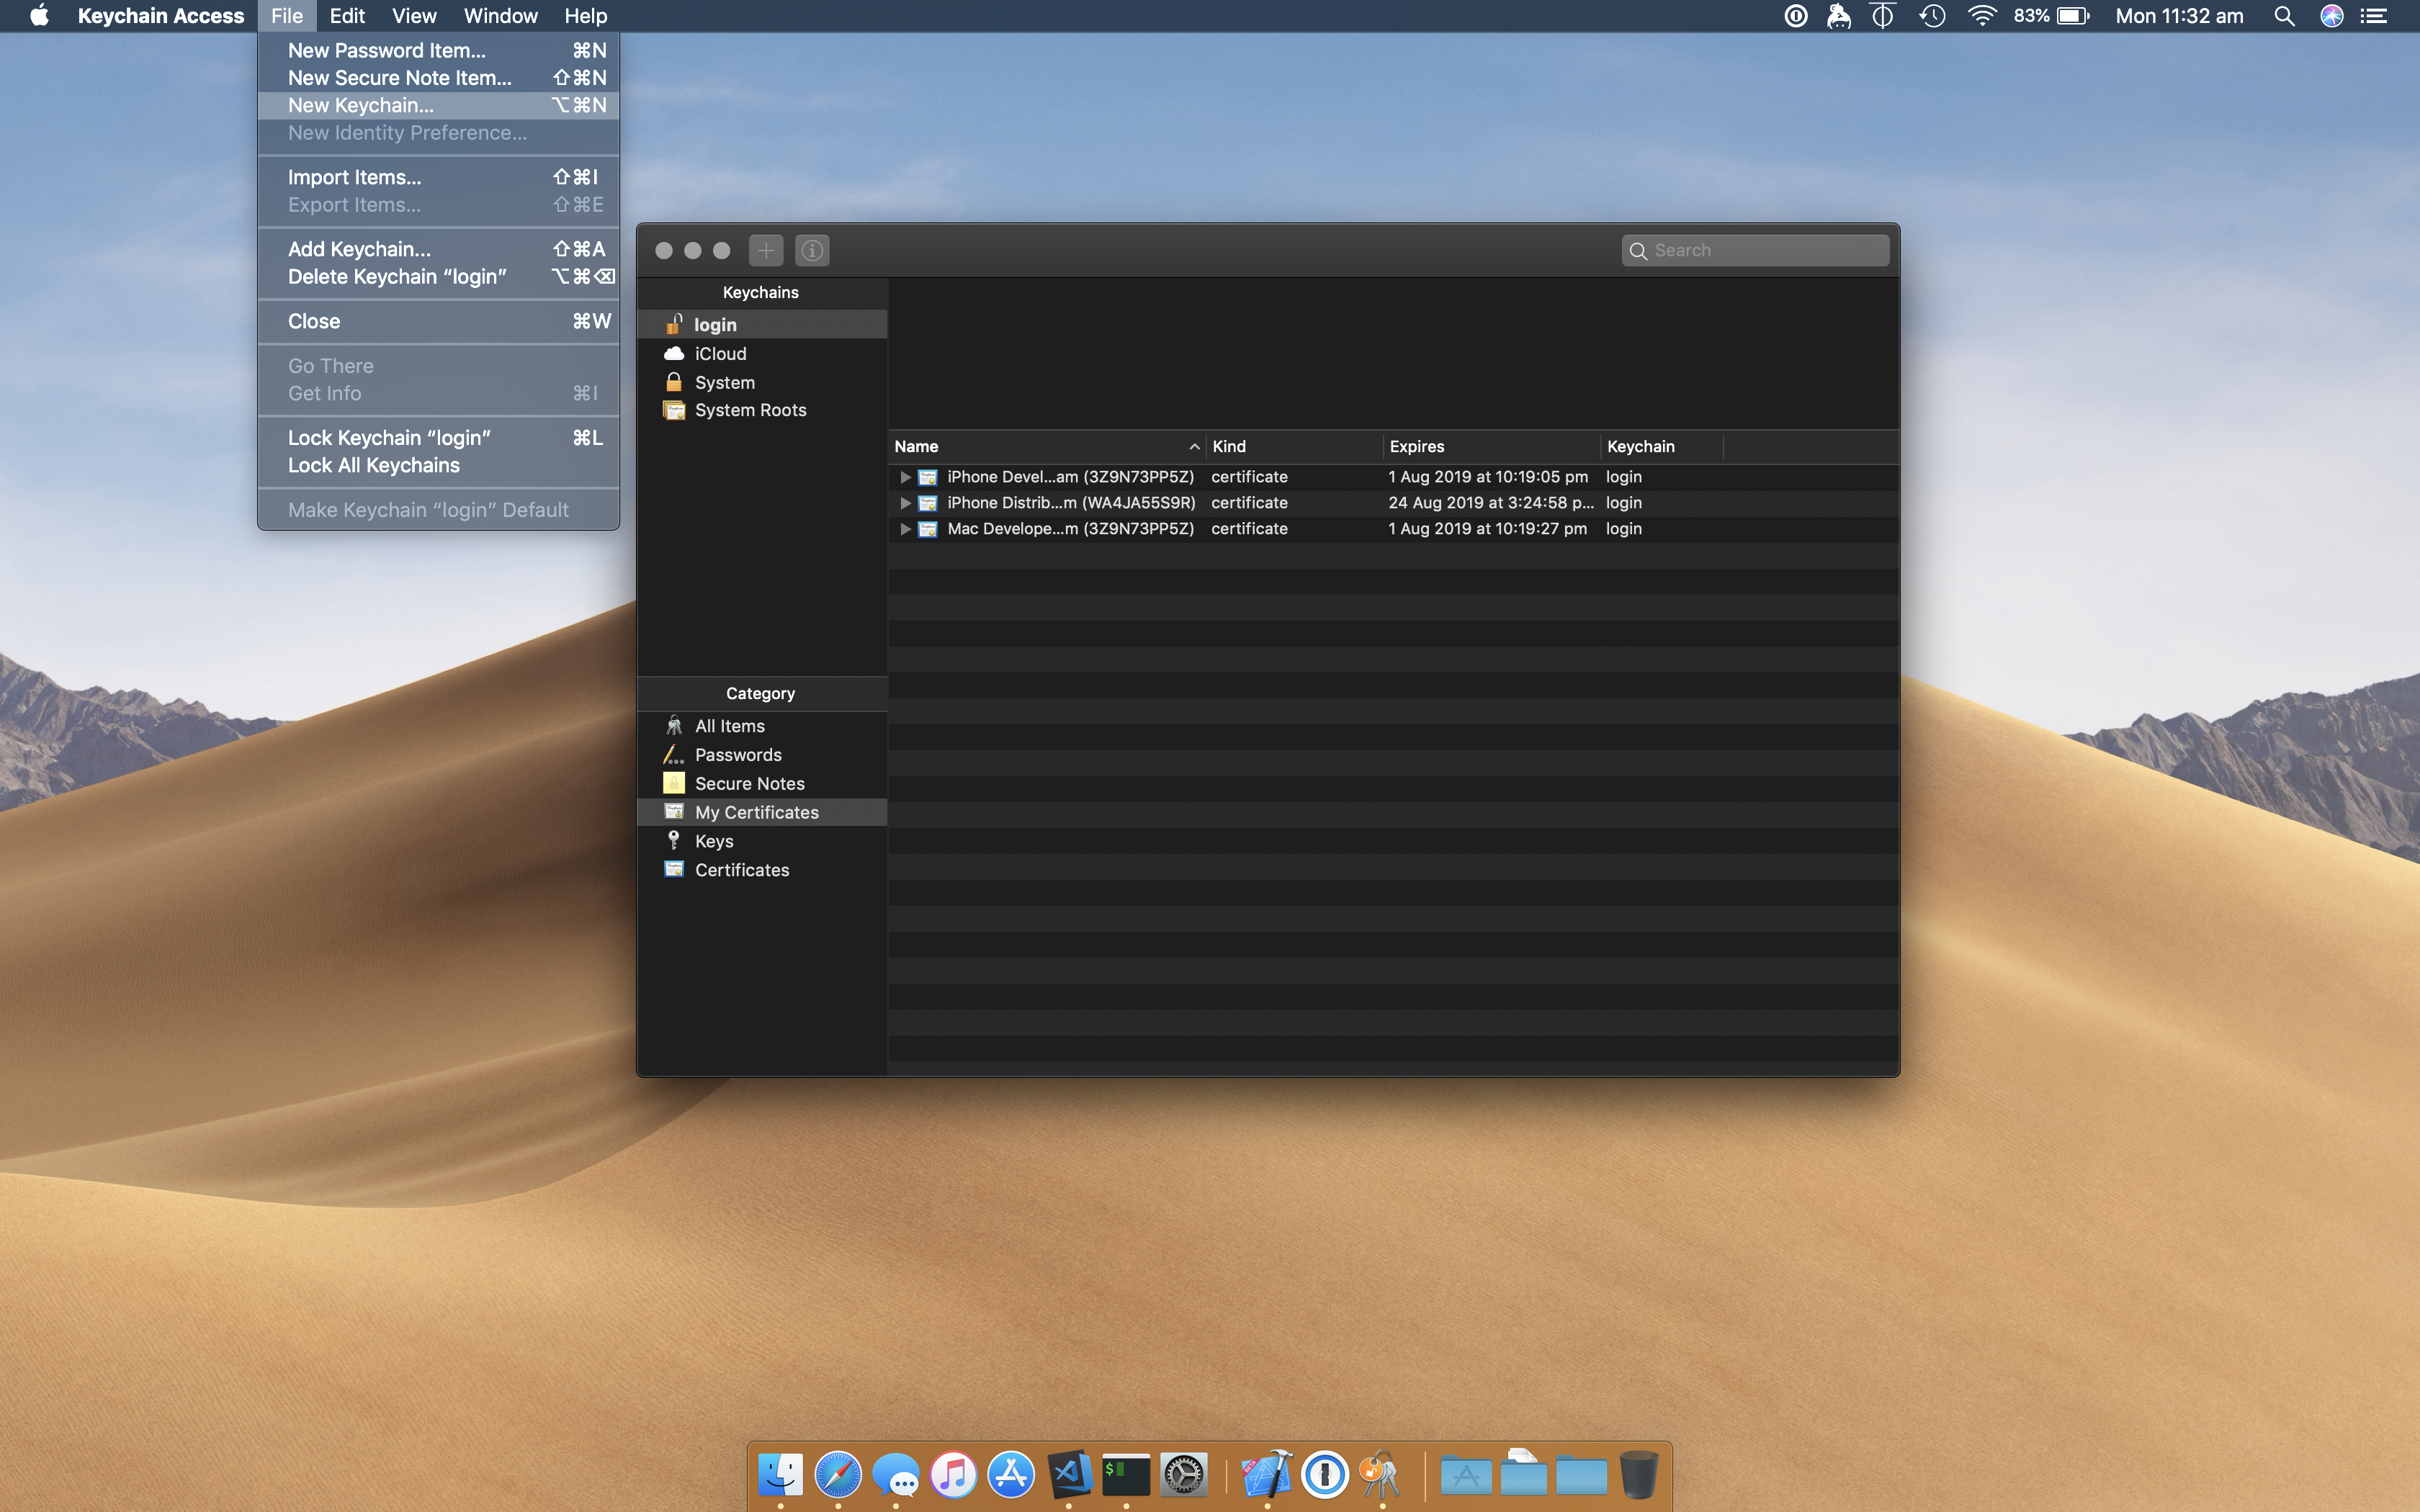2420x1512 pixels.
Task: Select iPhone Distrib...m (WA4JA55S9R) certificate
Action: 1393,503
